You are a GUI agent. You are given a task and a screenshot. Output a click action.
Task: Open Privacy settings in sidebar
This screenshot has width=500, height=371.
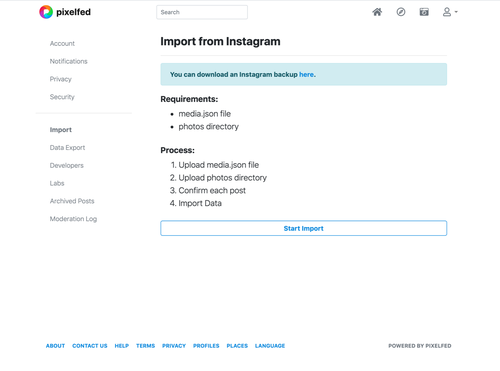pos(61,79)
